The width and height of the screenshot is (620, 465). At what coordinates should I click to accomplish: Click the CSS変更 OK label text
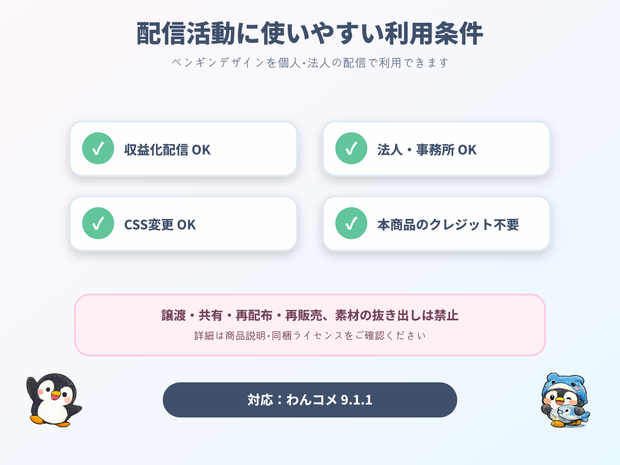[x=160, y=225]
